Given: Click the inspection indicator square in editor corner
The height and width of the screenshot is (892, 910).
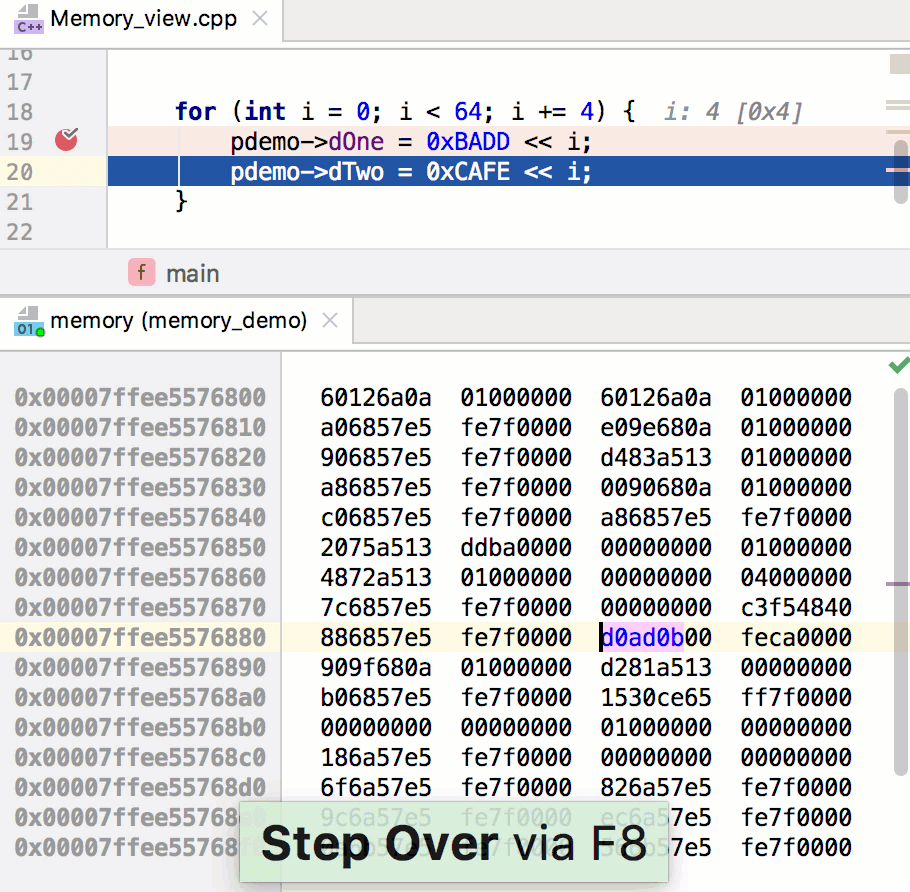Looking at the screenshot, I should pos(898,65).
